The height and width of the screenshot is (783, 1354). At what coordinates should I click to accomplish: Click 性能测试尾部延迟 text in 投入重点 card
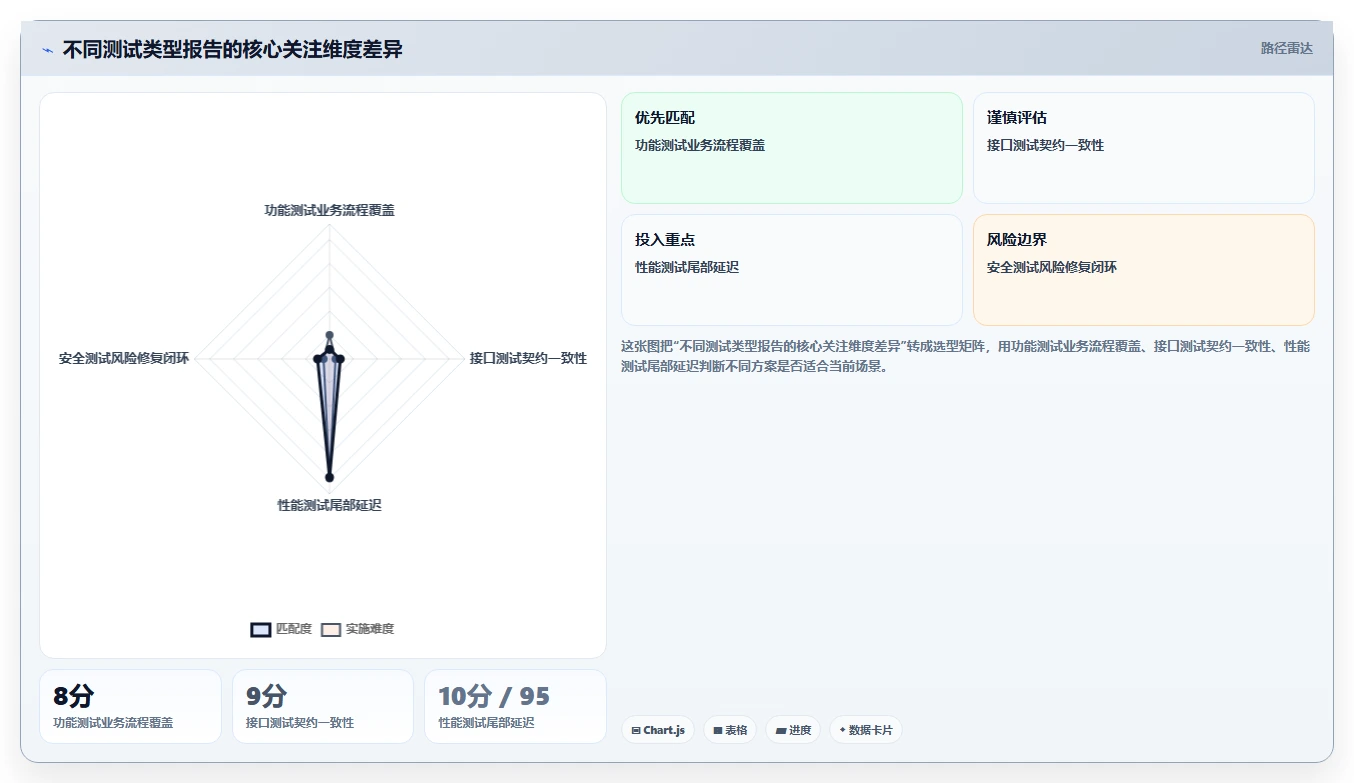687,267
